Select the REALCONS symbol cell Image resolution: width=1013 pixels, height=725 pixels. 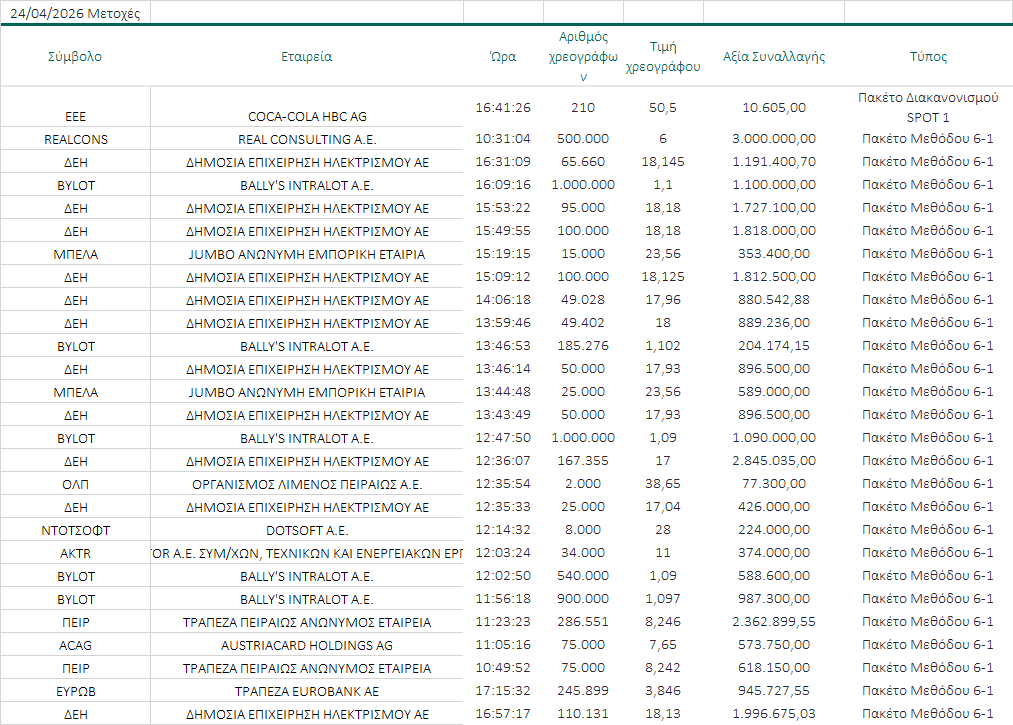point(75,140)
